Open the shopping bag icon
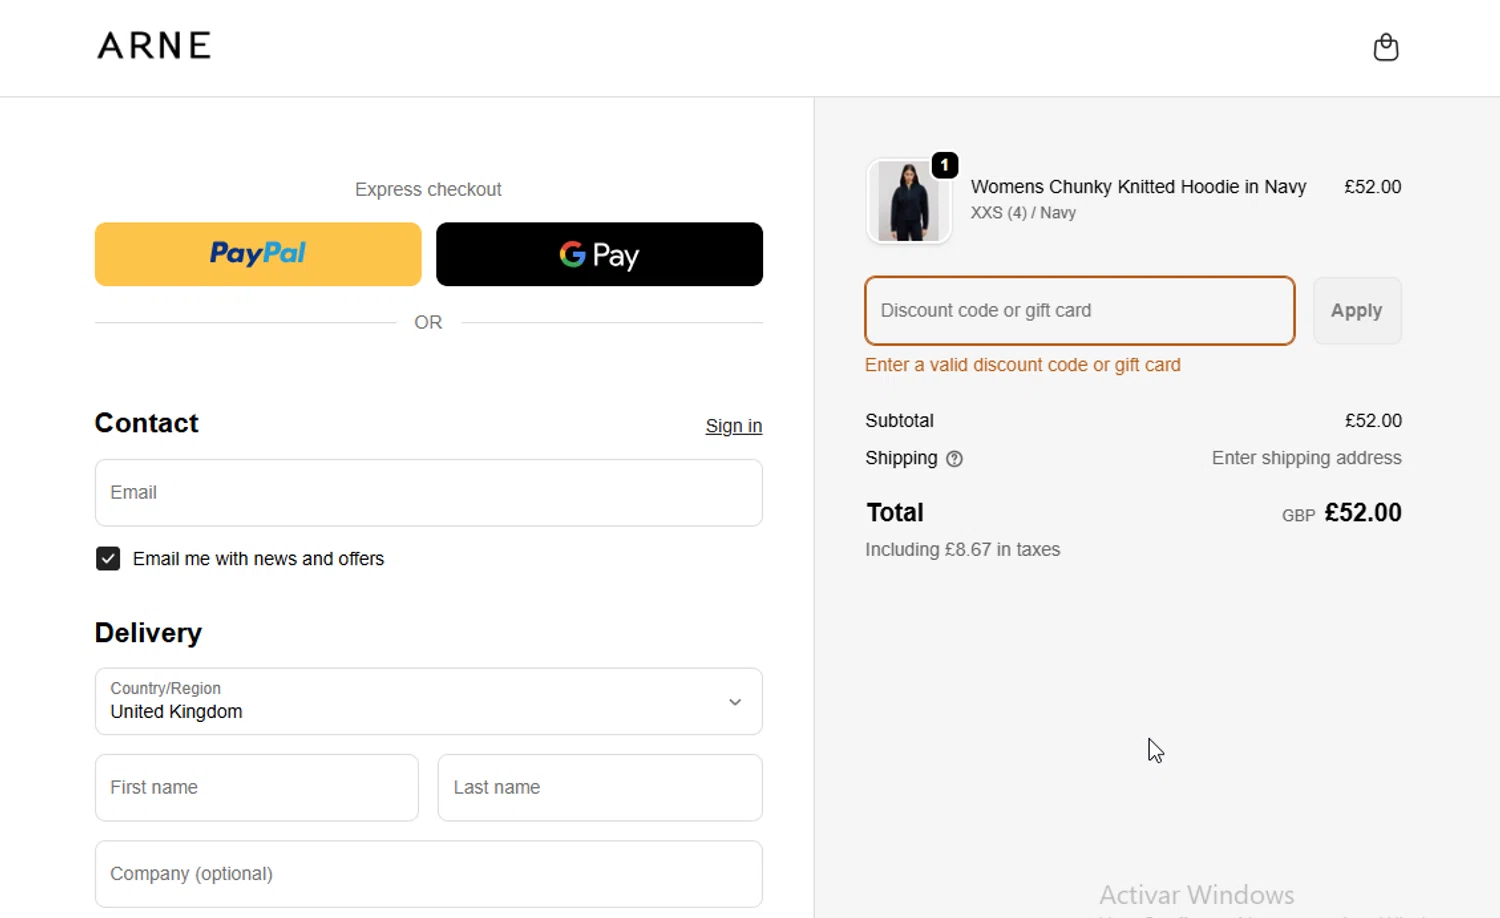The height and width of the screenshot is (918, 1500). click(1386, 47)
